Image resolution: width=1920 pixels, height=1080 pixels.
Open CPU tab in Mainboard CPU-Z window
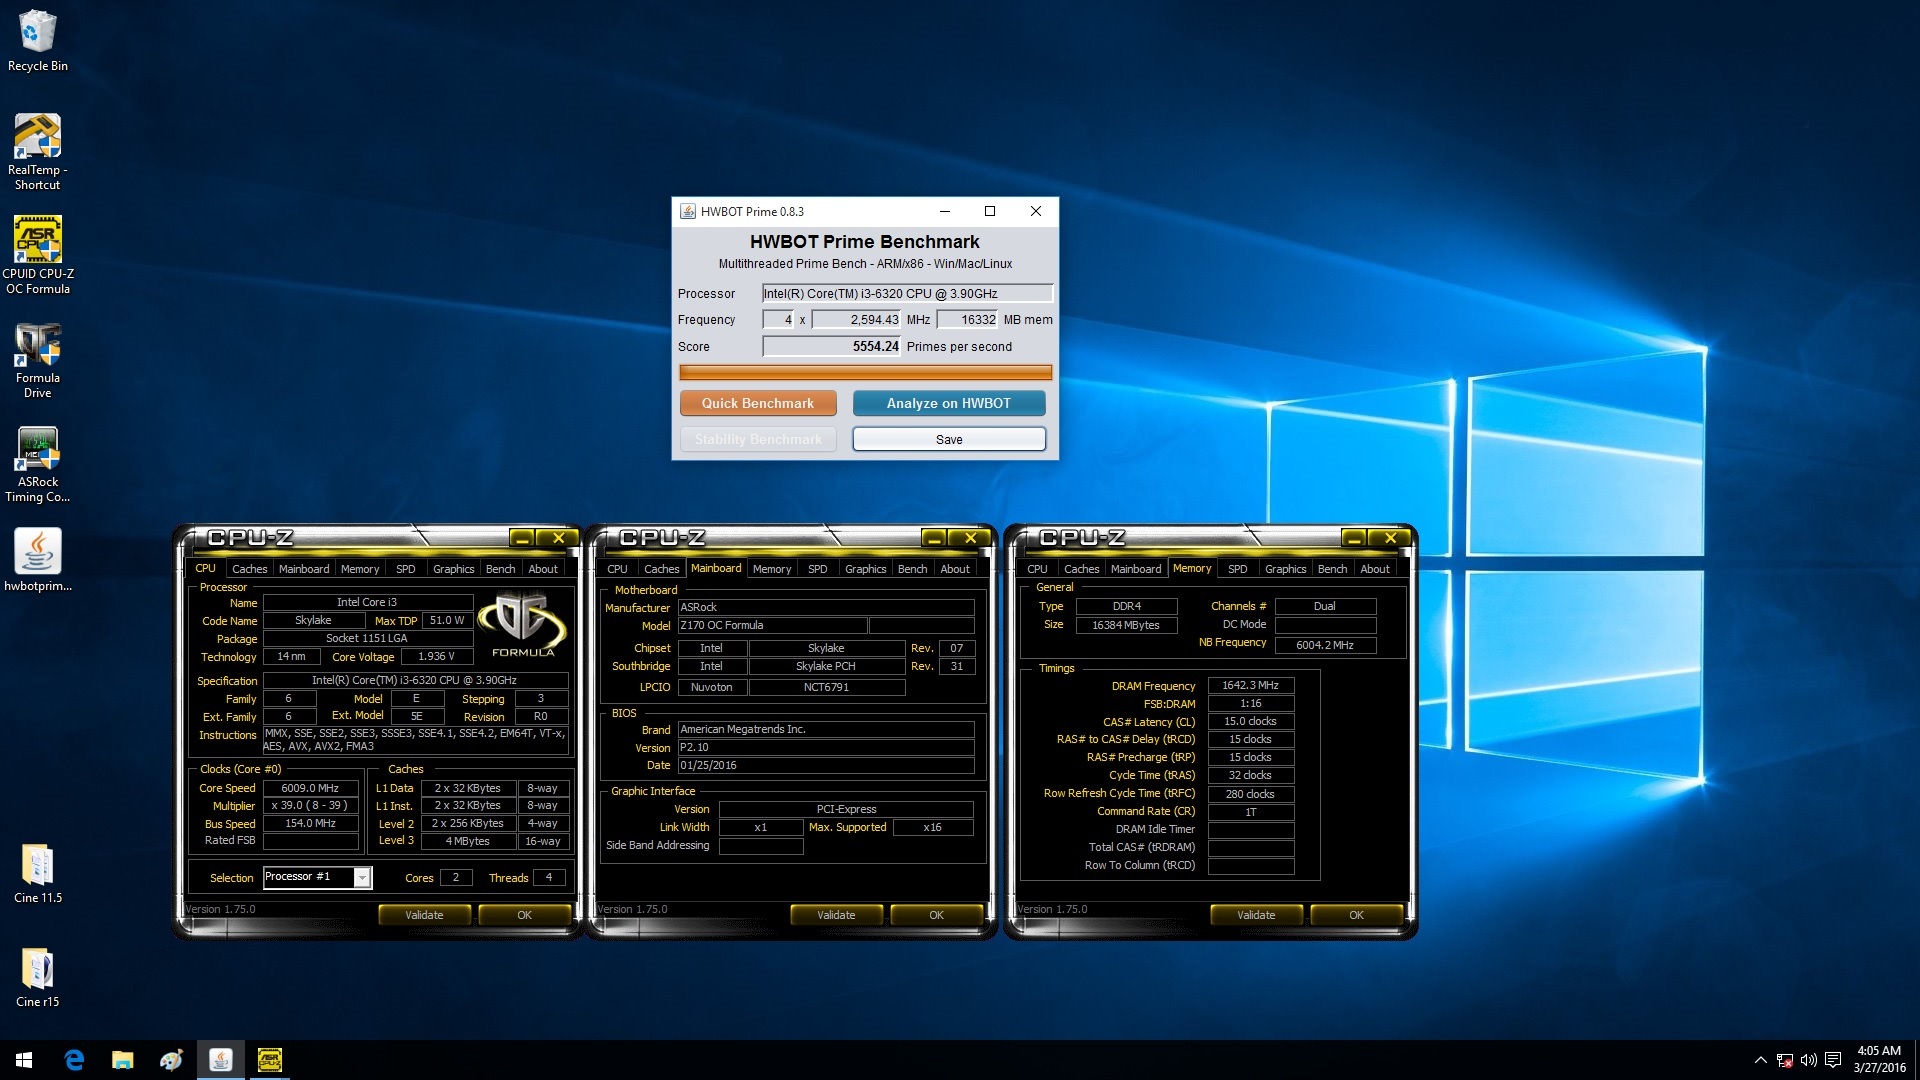pyautogui.click(x=617, y=569)
